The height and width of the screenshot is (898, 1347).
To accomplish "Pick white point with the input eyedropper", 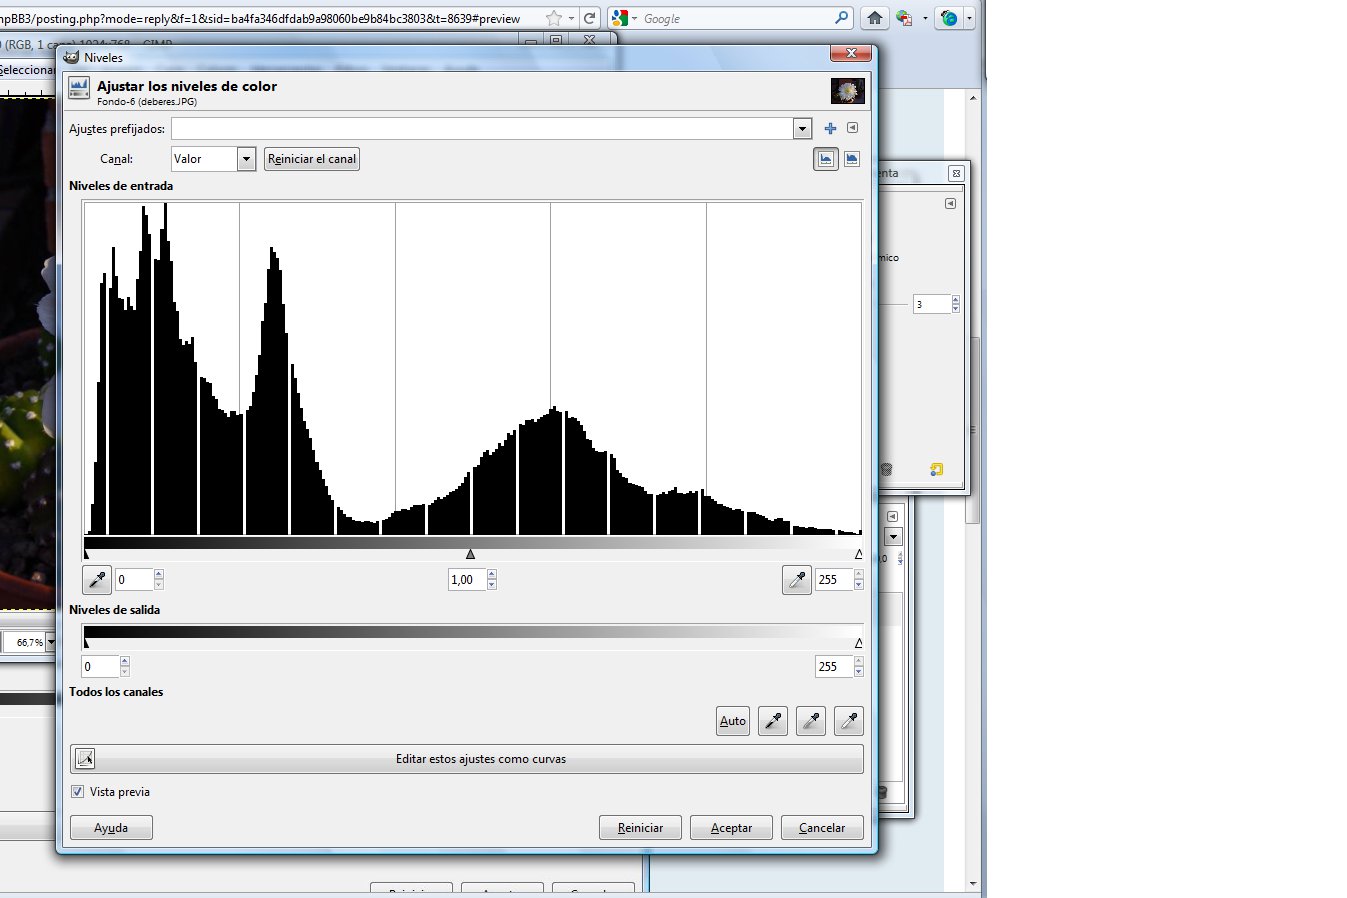I will coord(796,579).
